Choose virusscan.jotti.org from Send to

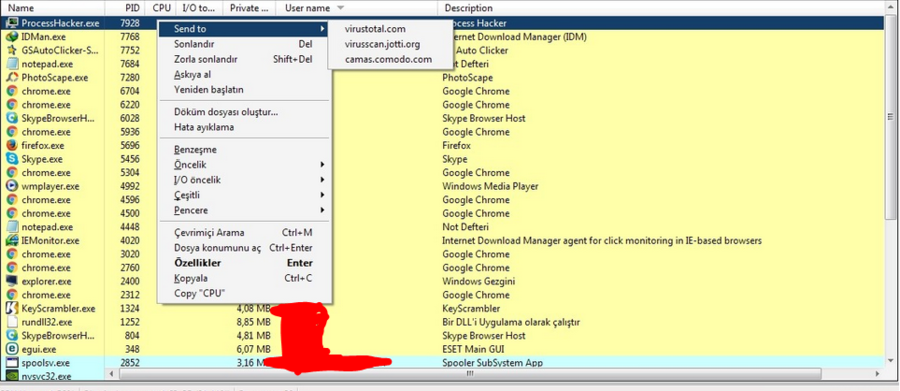tap(382, 44)
